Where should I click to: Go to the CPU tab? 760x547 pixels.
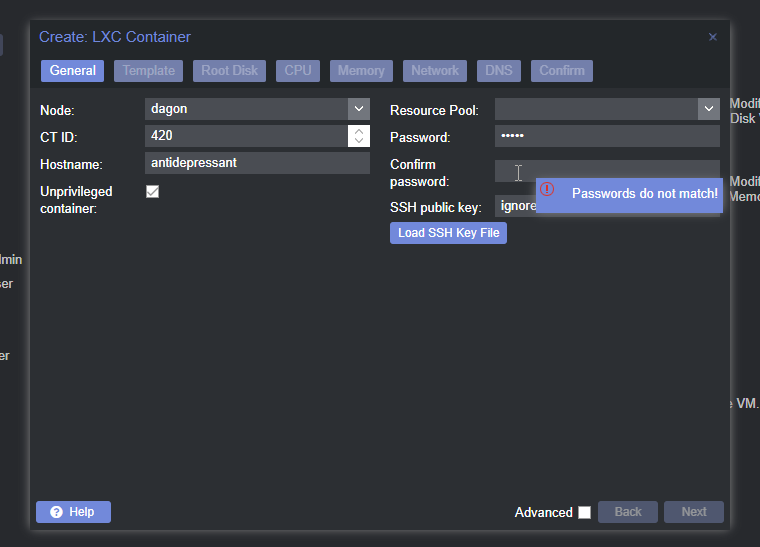[x=298, y=71]
